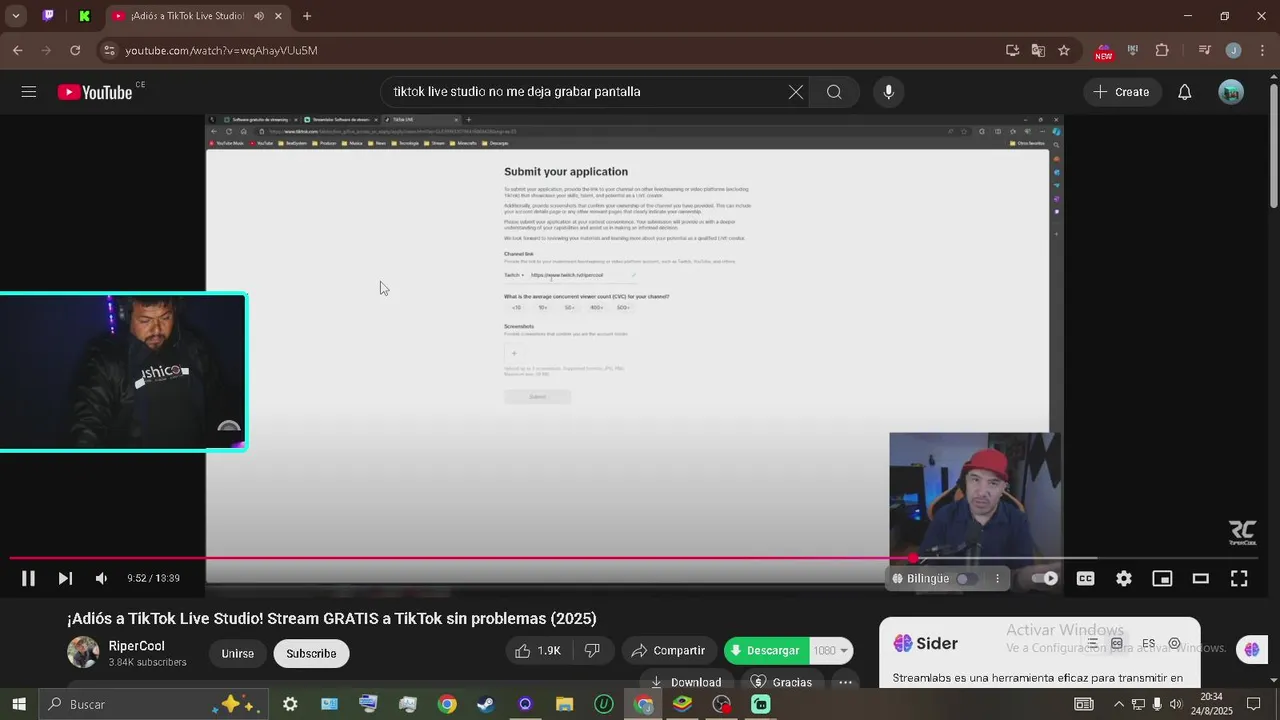Open the Sider panel settings icon
1280x720 pixels.
click(x=1175, y=644)
